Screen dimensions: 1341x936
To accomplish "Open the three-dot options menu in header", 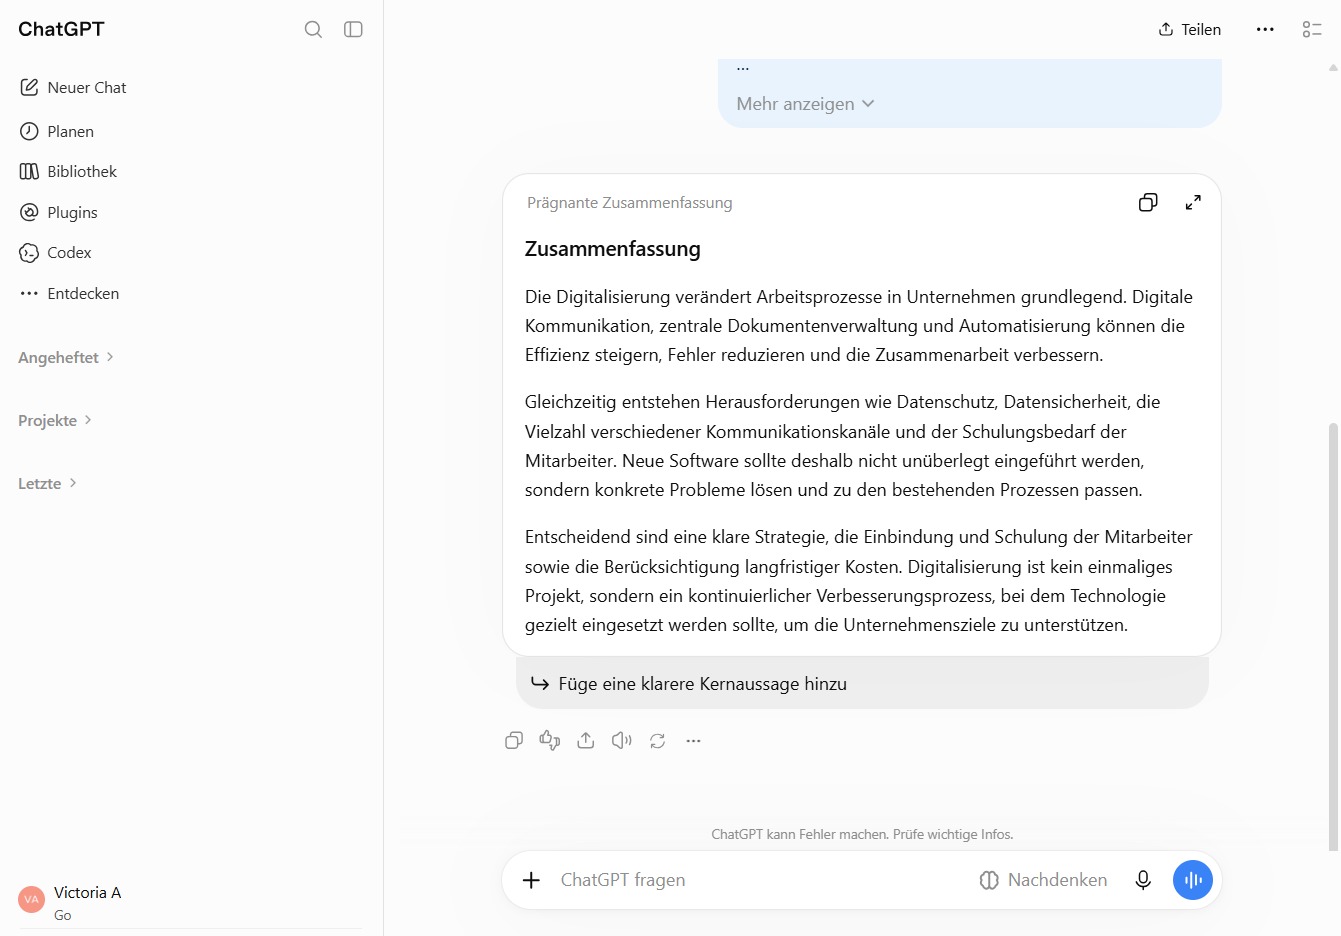I will tap(1265, 29).
